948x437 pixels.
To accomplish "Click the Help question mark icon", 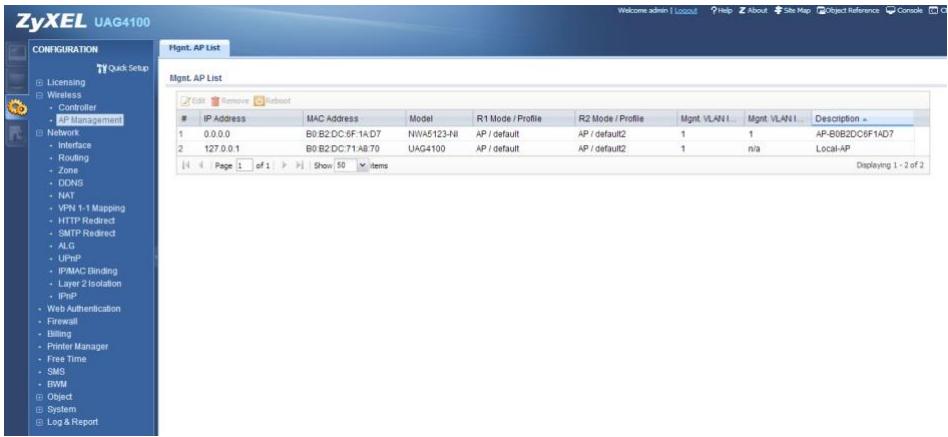I will click(713, 10).
